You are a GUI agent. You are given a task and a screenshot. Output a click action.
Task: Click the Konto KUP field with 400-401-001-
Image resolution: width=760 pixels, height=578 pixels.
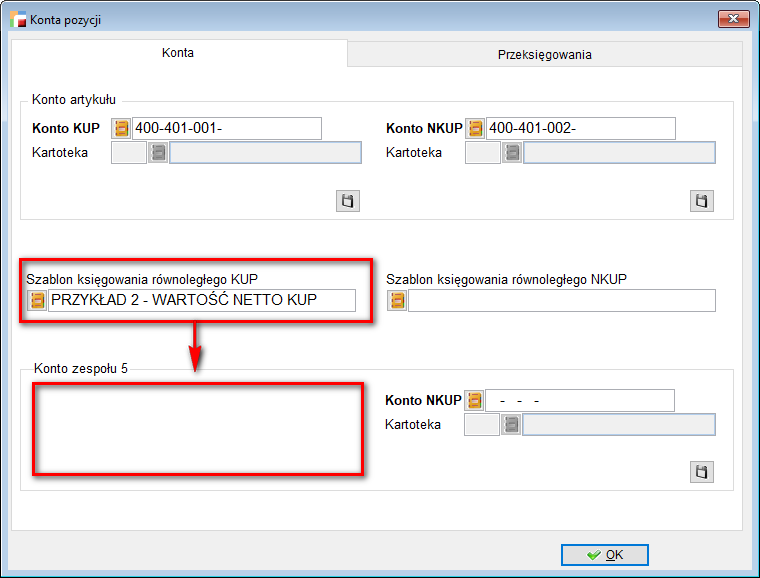[x=226, y=129]
